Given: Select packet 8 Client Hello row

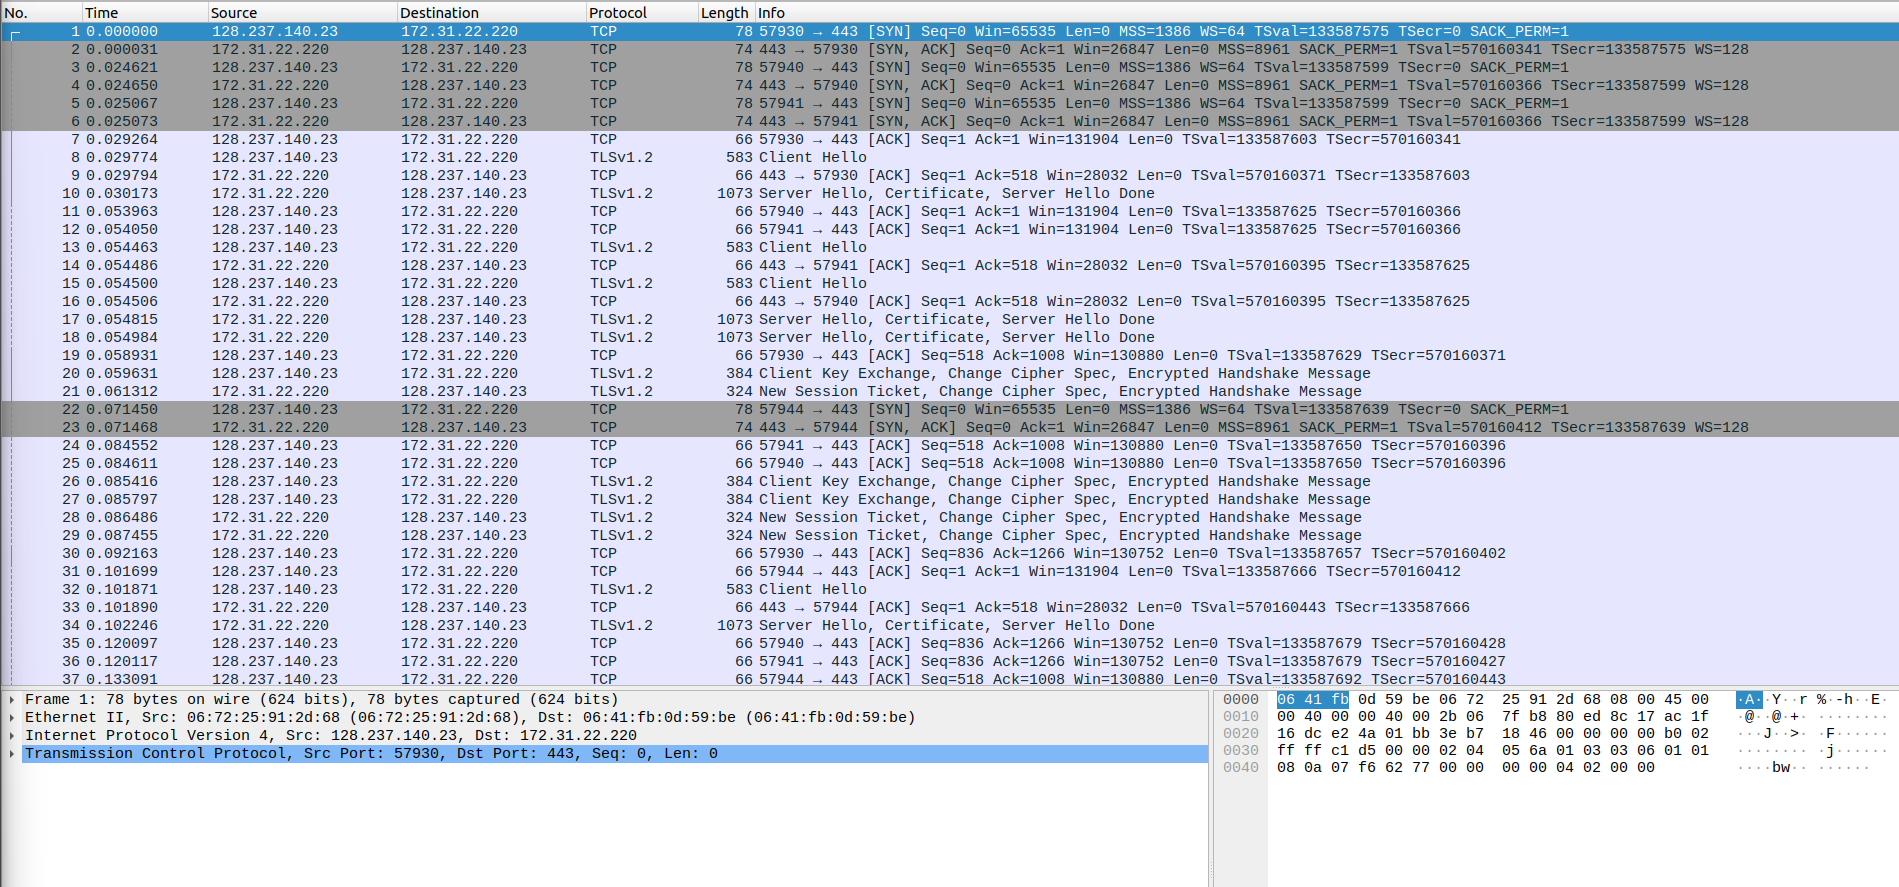Looking at the screenshot, I should click(949, 158).
